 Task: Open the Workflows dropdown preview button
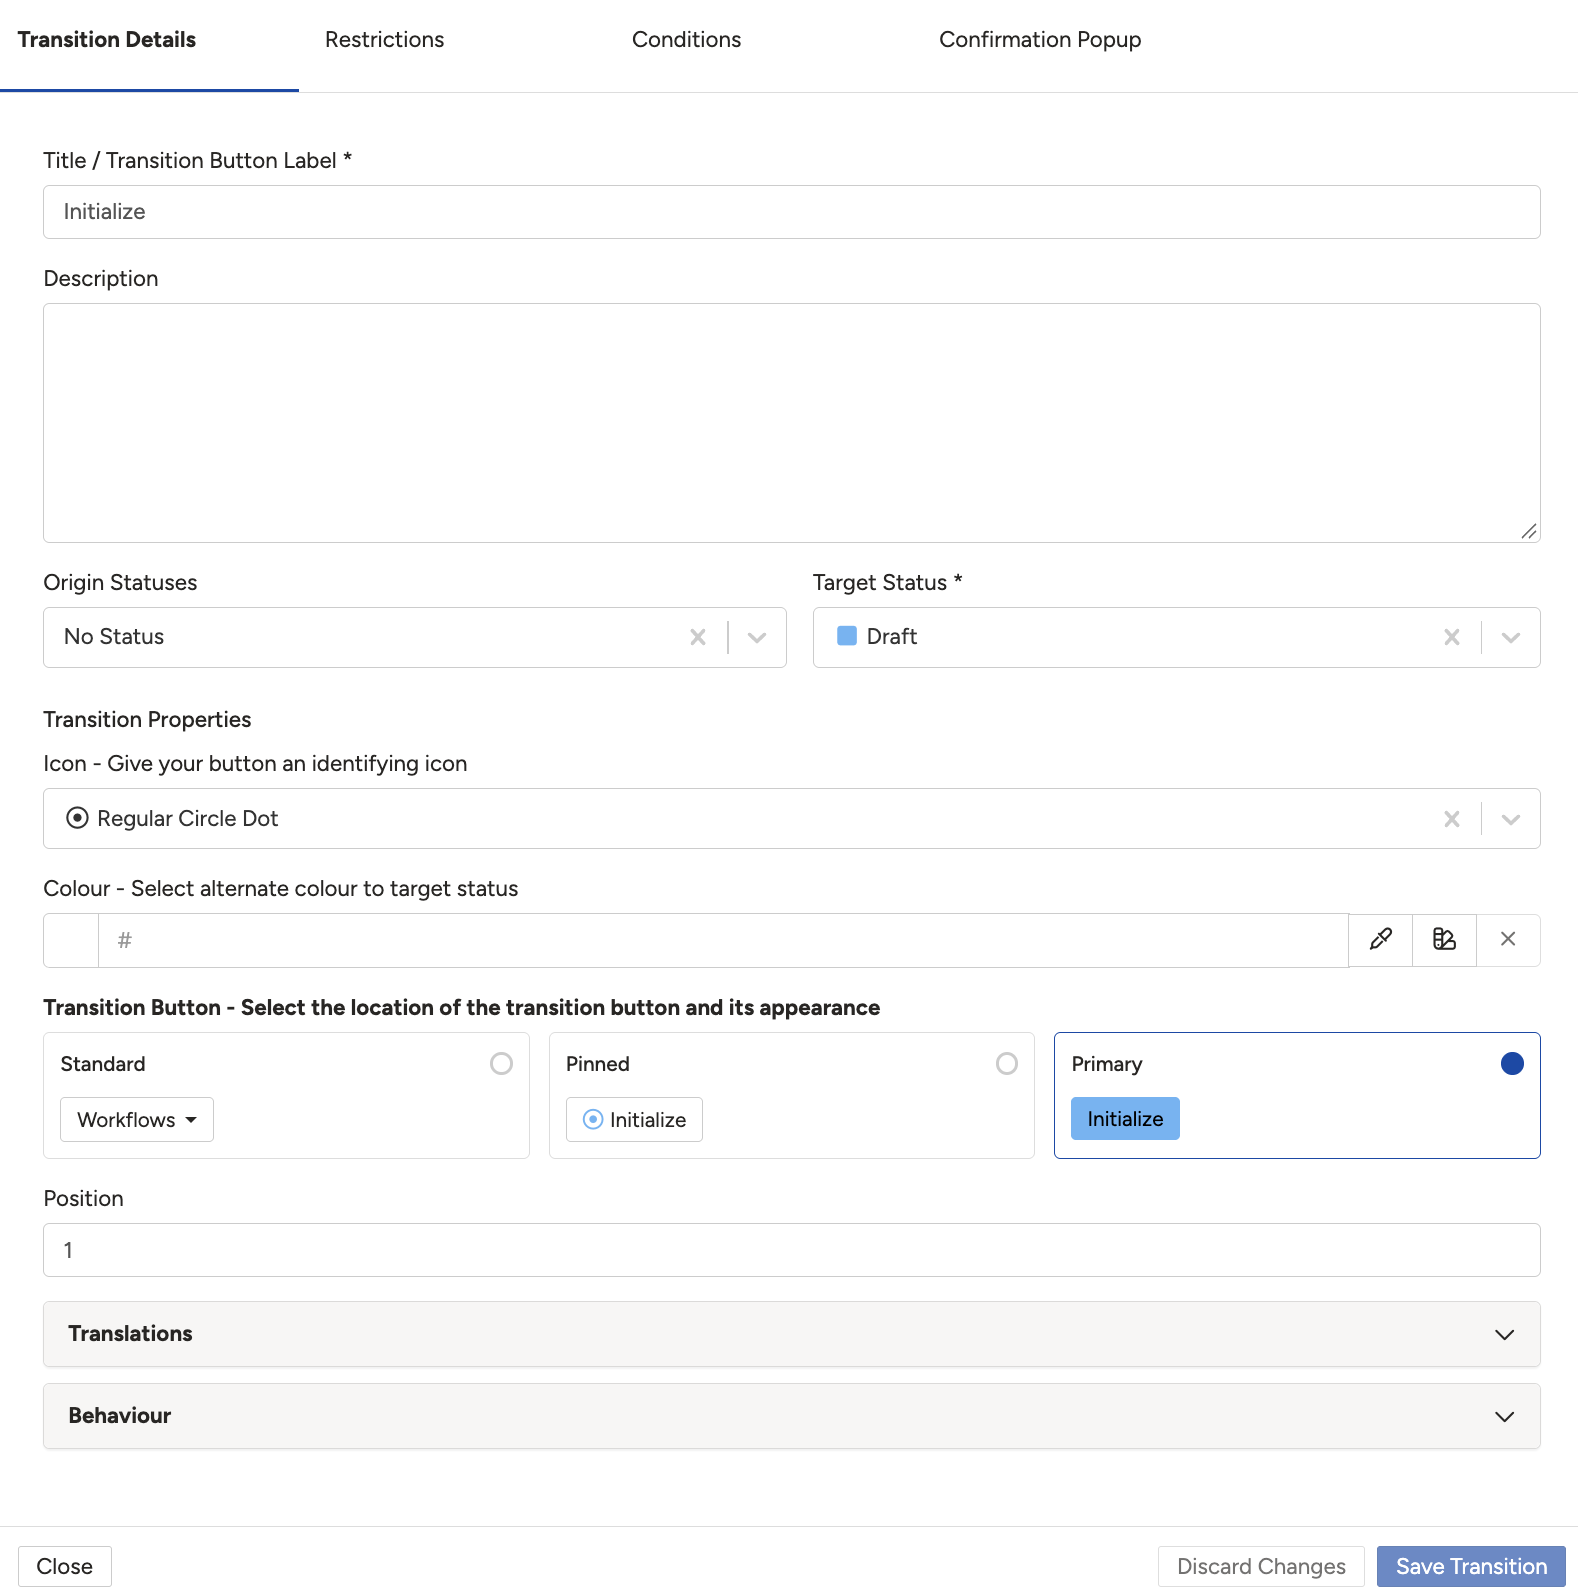[137, 1119]
